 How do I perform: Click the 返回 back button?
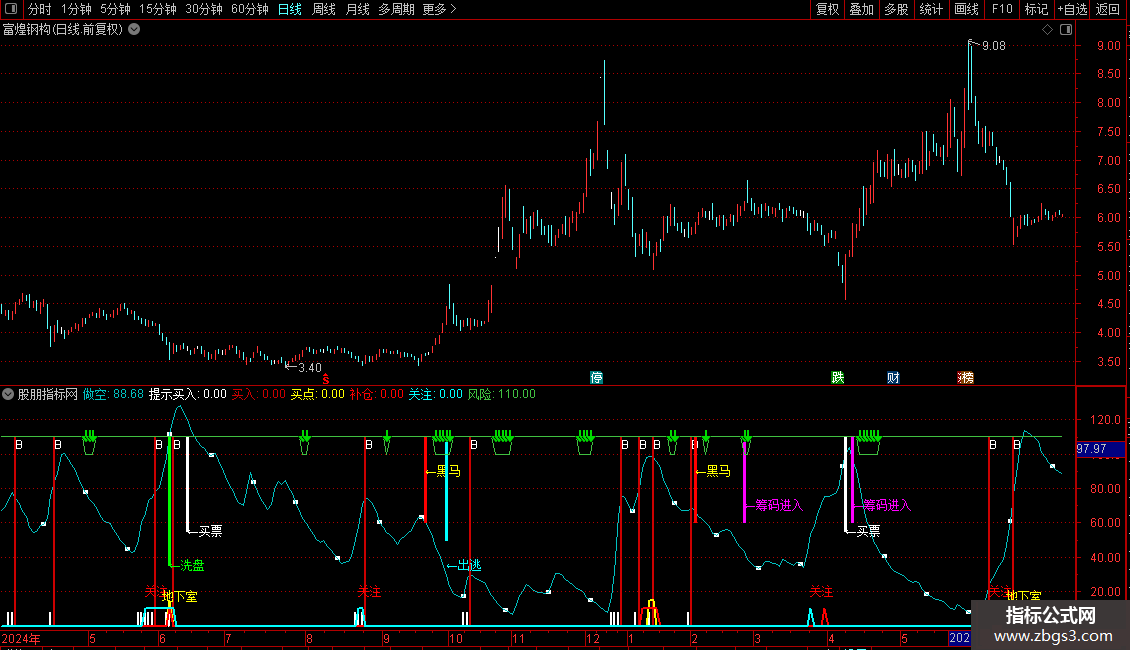[1108, 9]
